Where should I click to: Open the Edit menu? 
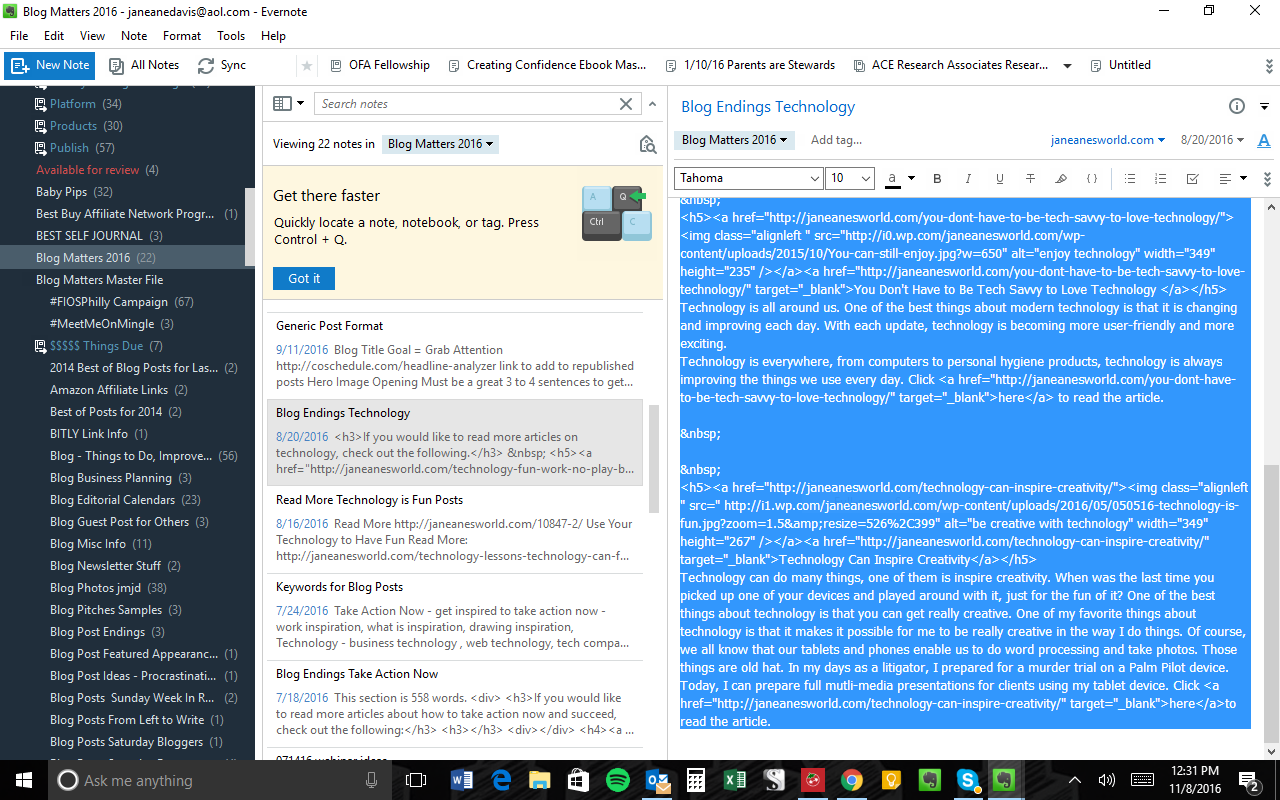coord(54,36)
